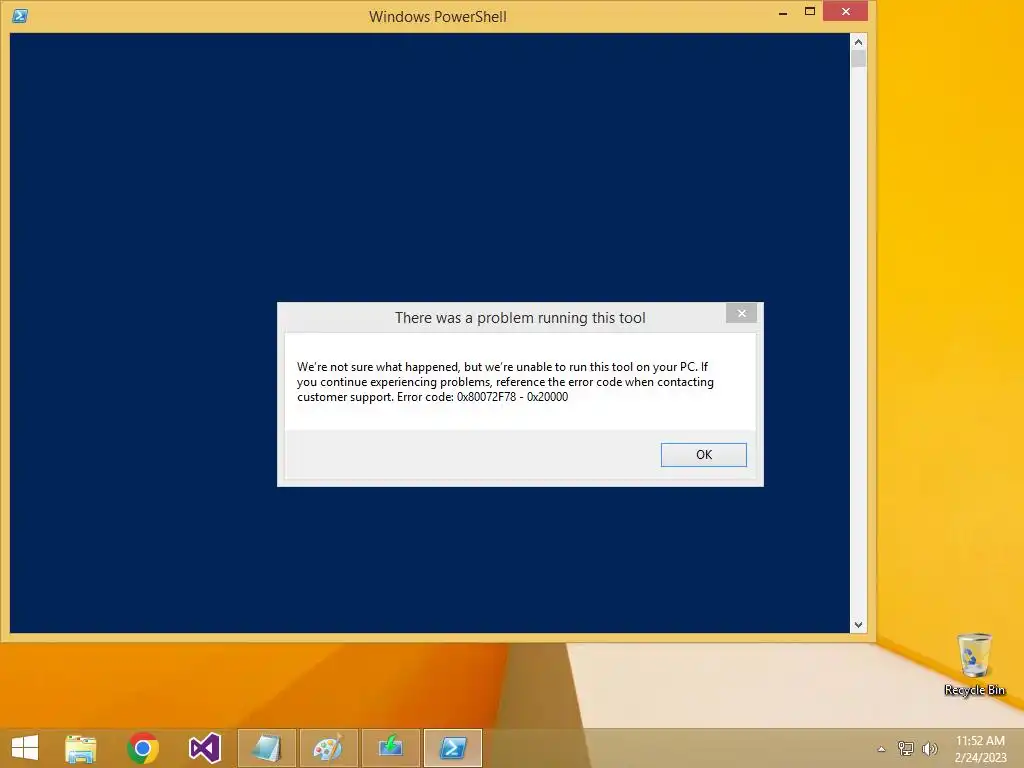Open the volume speaker tray icon
Image resolution: width=1024 pixels, height=768 pixels.
[929, 748]
